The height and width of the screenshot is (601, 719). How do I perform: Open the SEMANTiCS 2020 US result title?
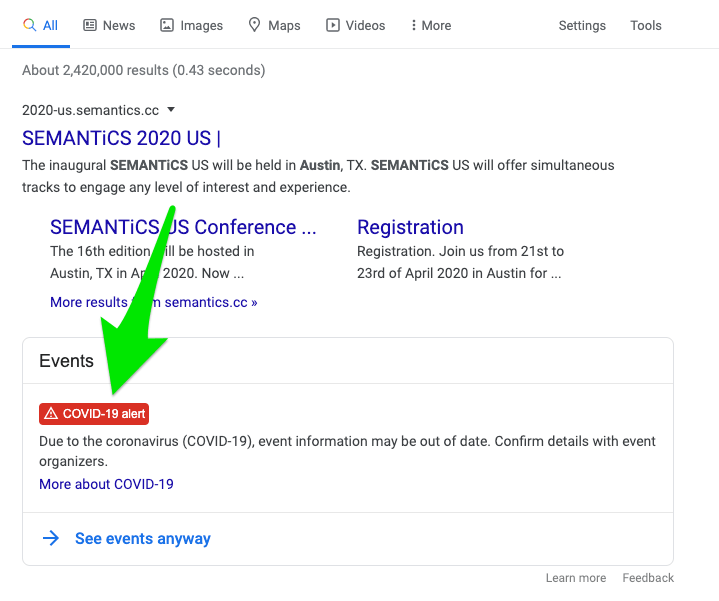coord(122,138)
